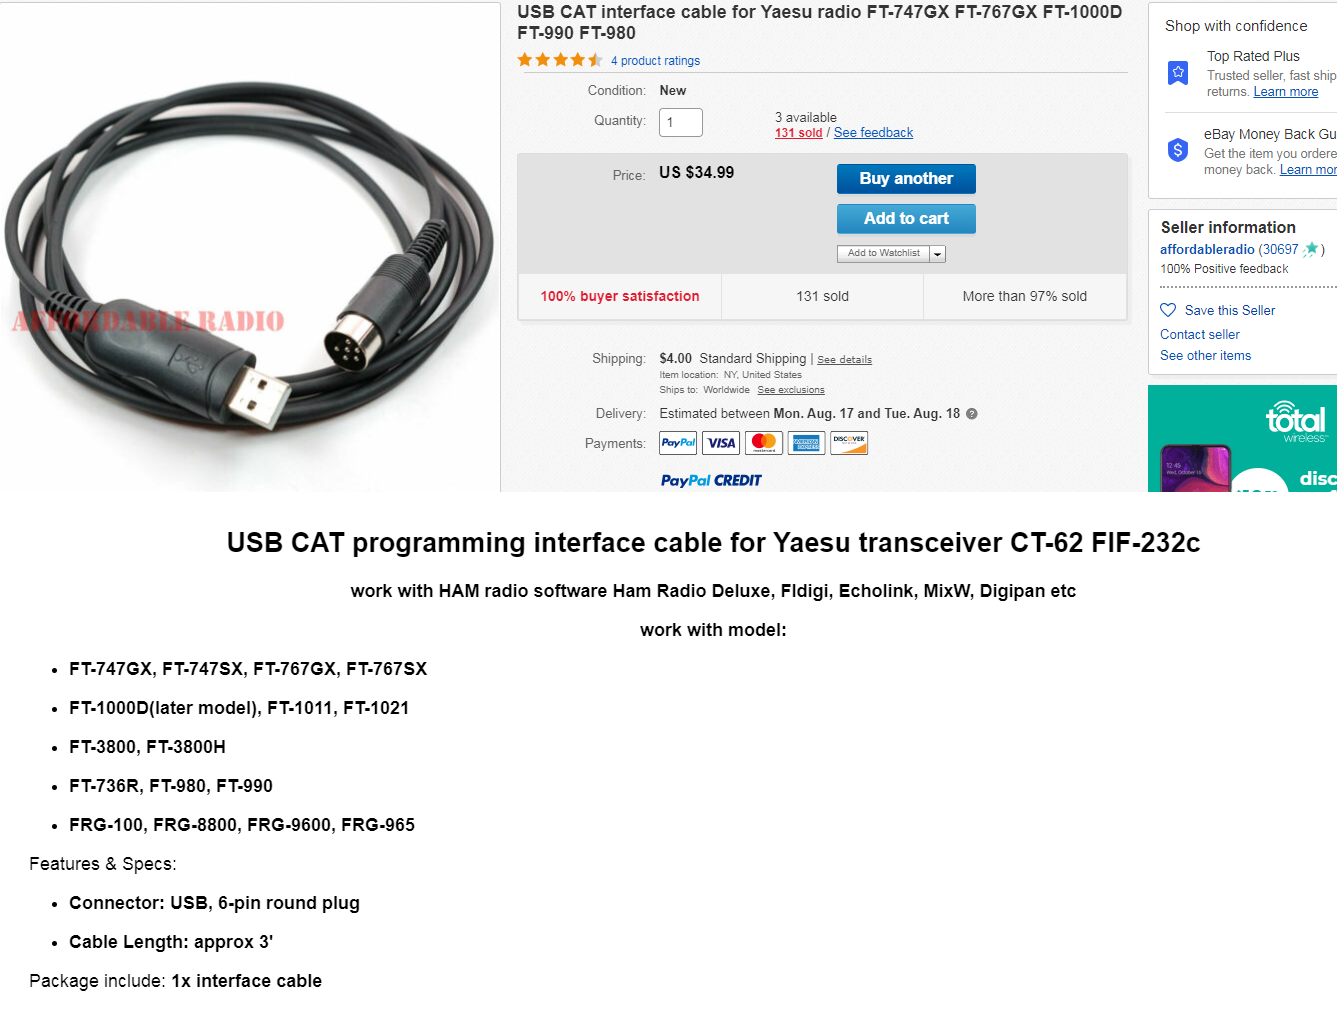Open the shipping See details link

[x=844, y=360]
